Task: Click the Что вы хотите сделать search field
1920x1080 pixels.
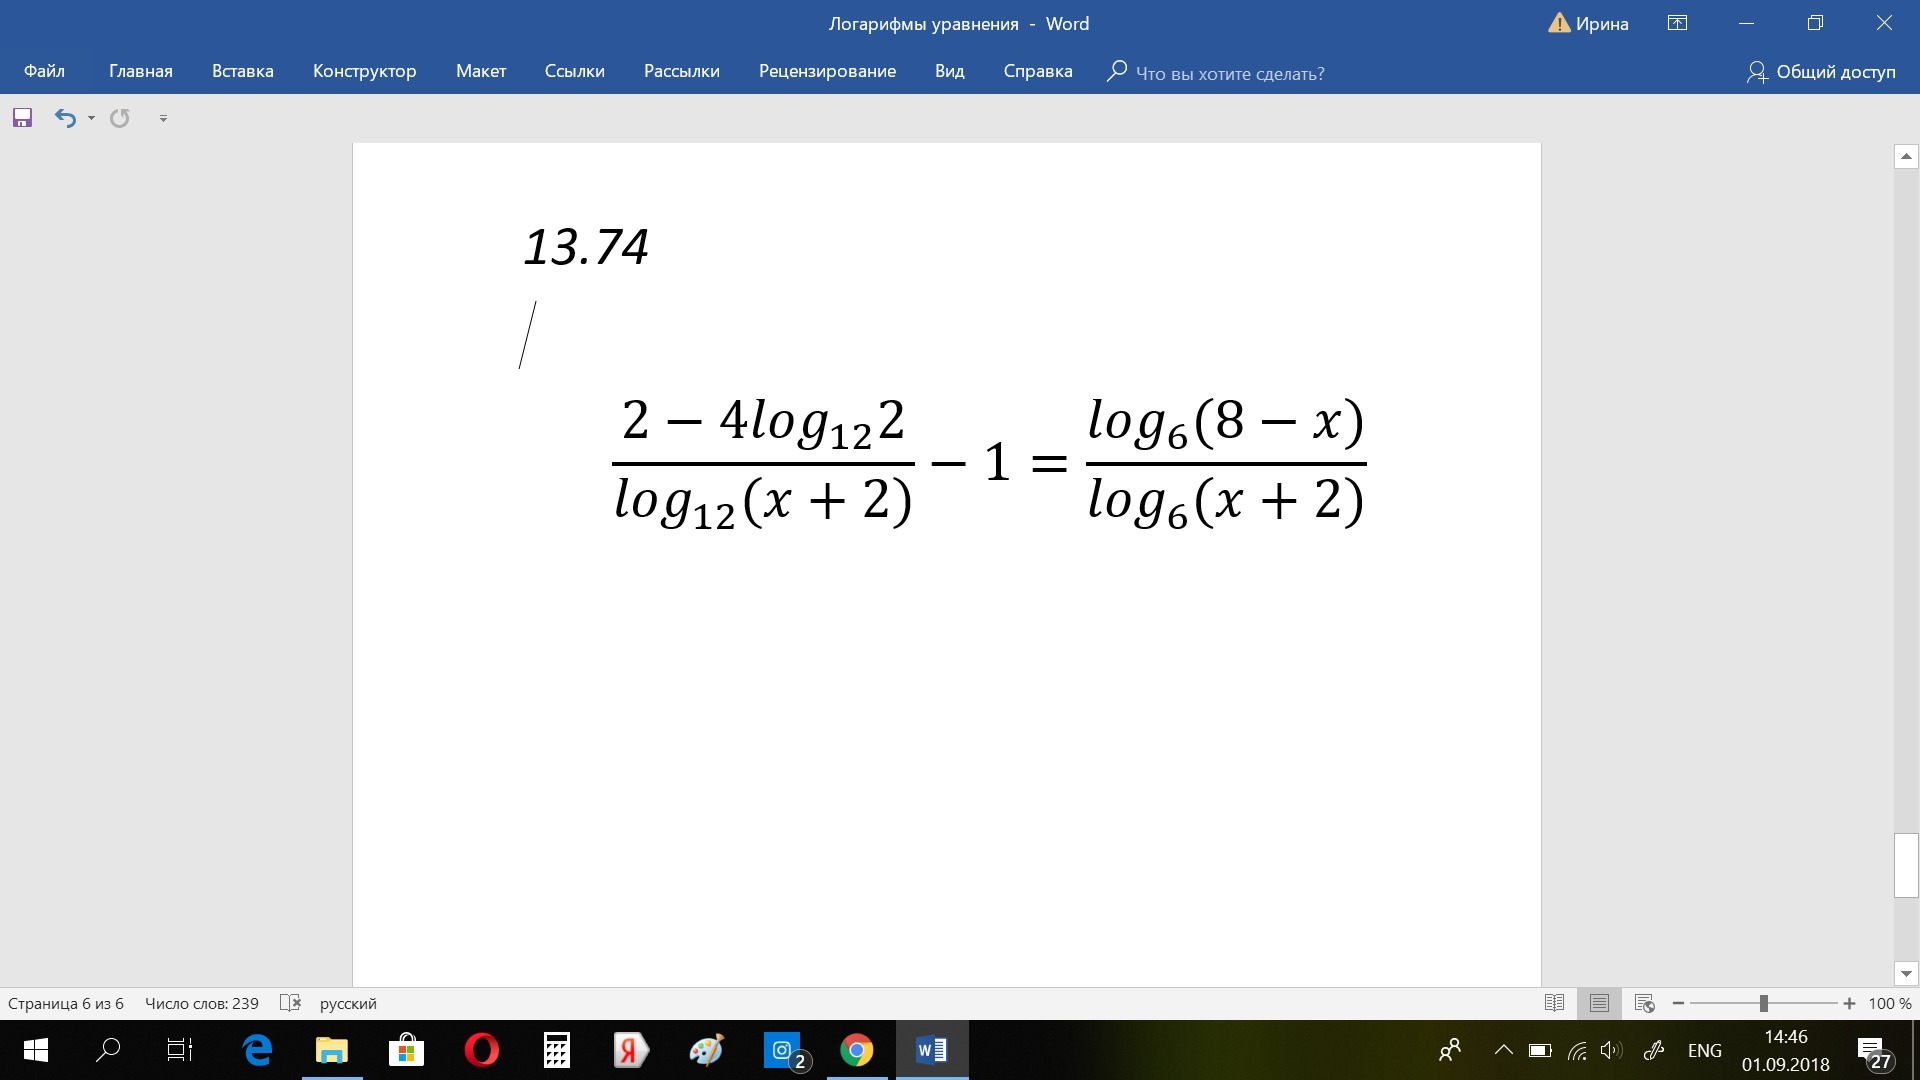Action: click(1229, 73)
